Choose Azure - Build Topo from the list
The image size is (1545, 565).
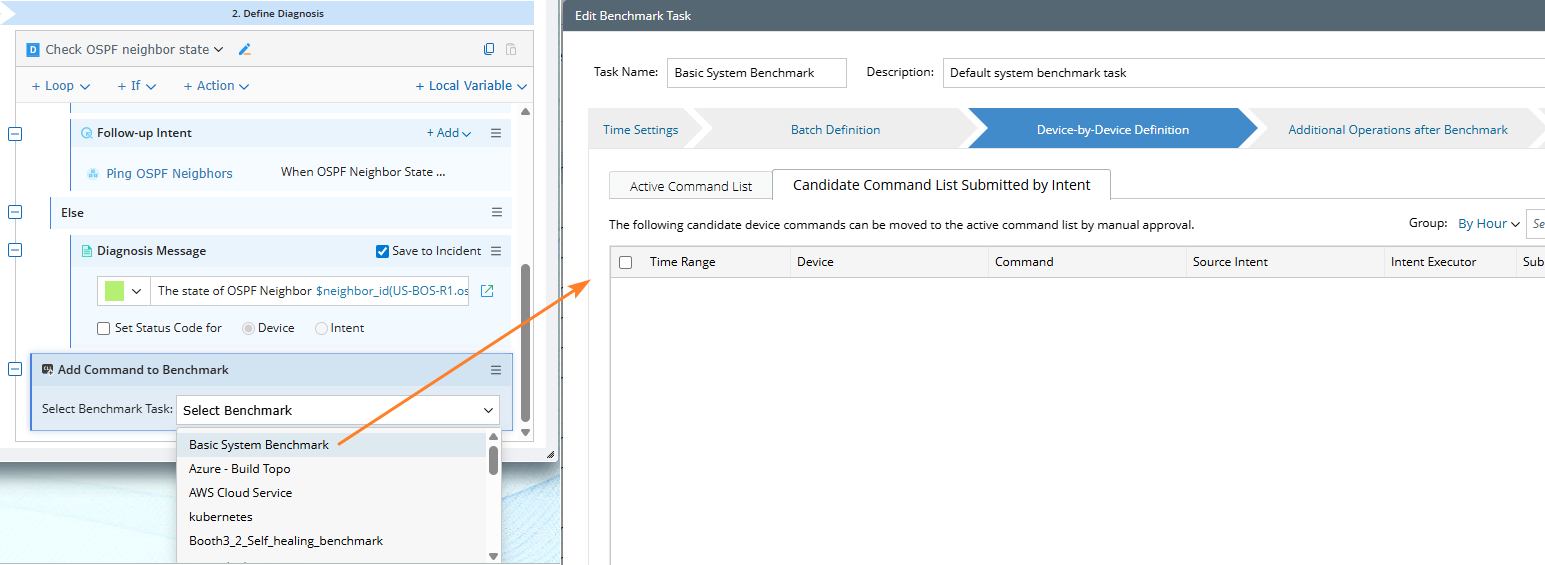point(331,469)
